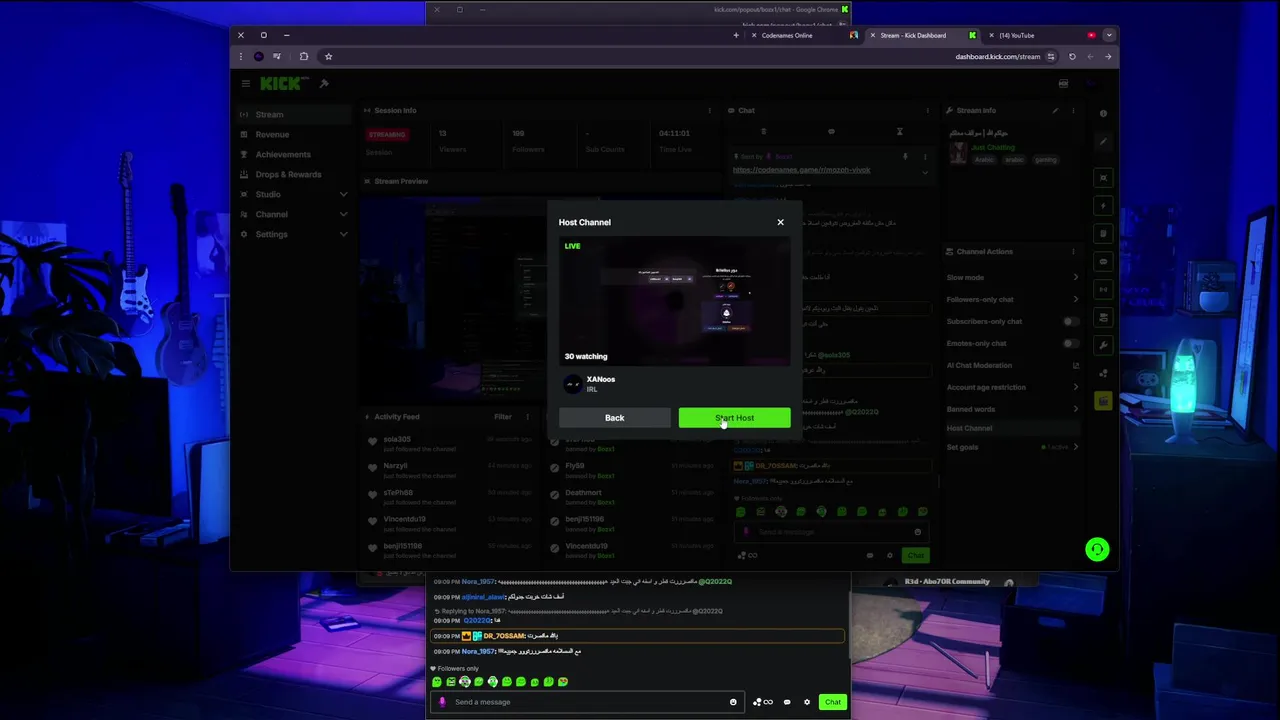Expand Banned words settings
The height and width of the screenshot is (720, 1280).
tap(1013, 409)
